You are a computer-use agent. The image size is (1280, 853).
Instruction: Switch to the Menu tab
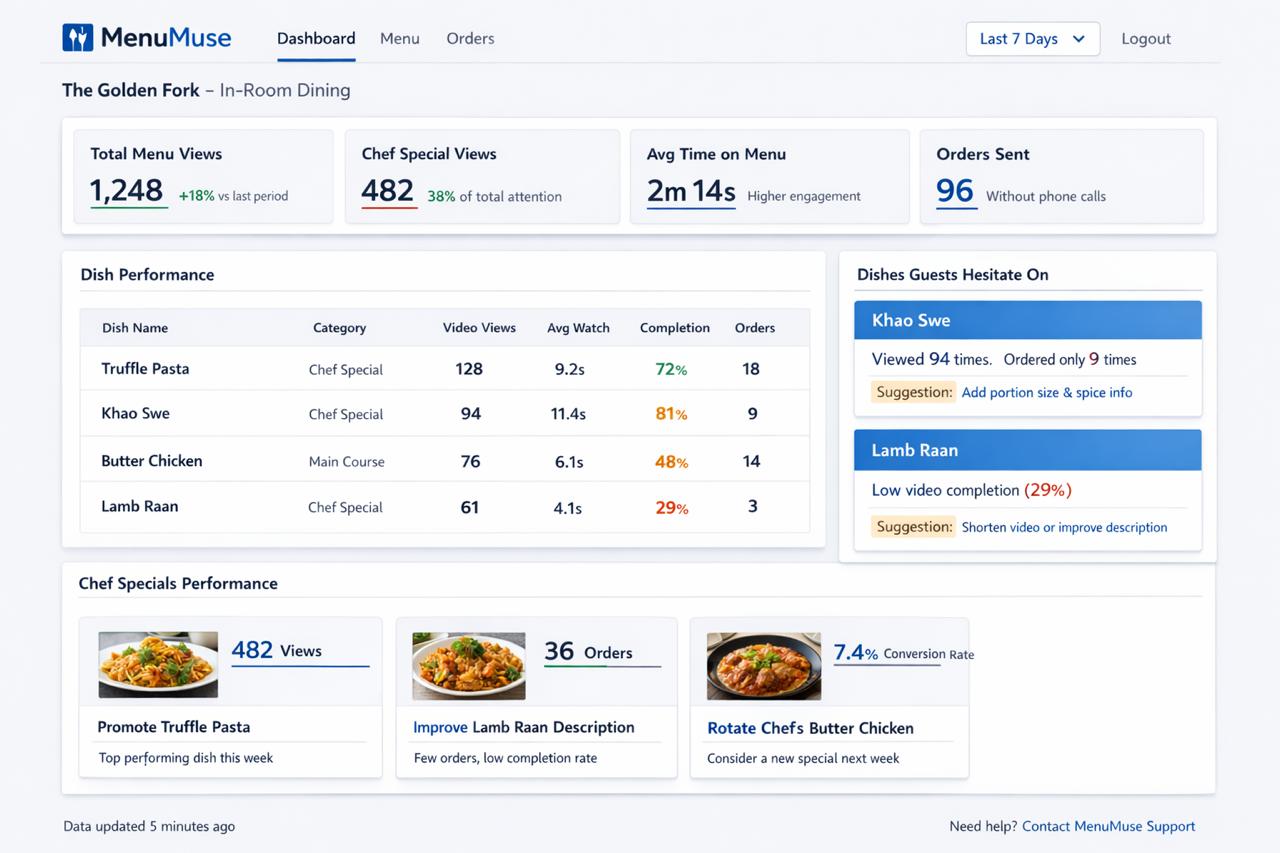399,39
